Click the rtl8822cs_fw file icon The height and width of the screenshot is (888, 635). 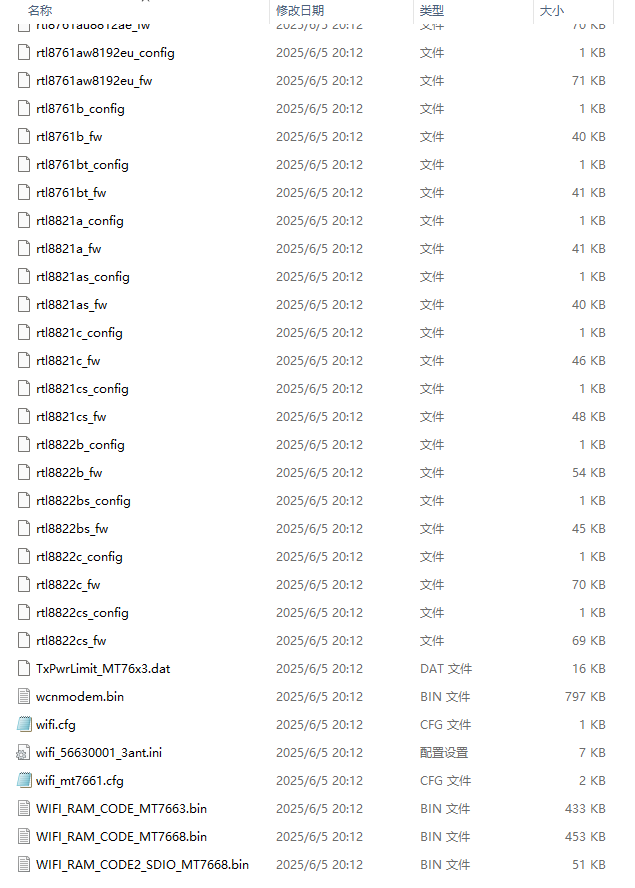(x=24, y=641)
